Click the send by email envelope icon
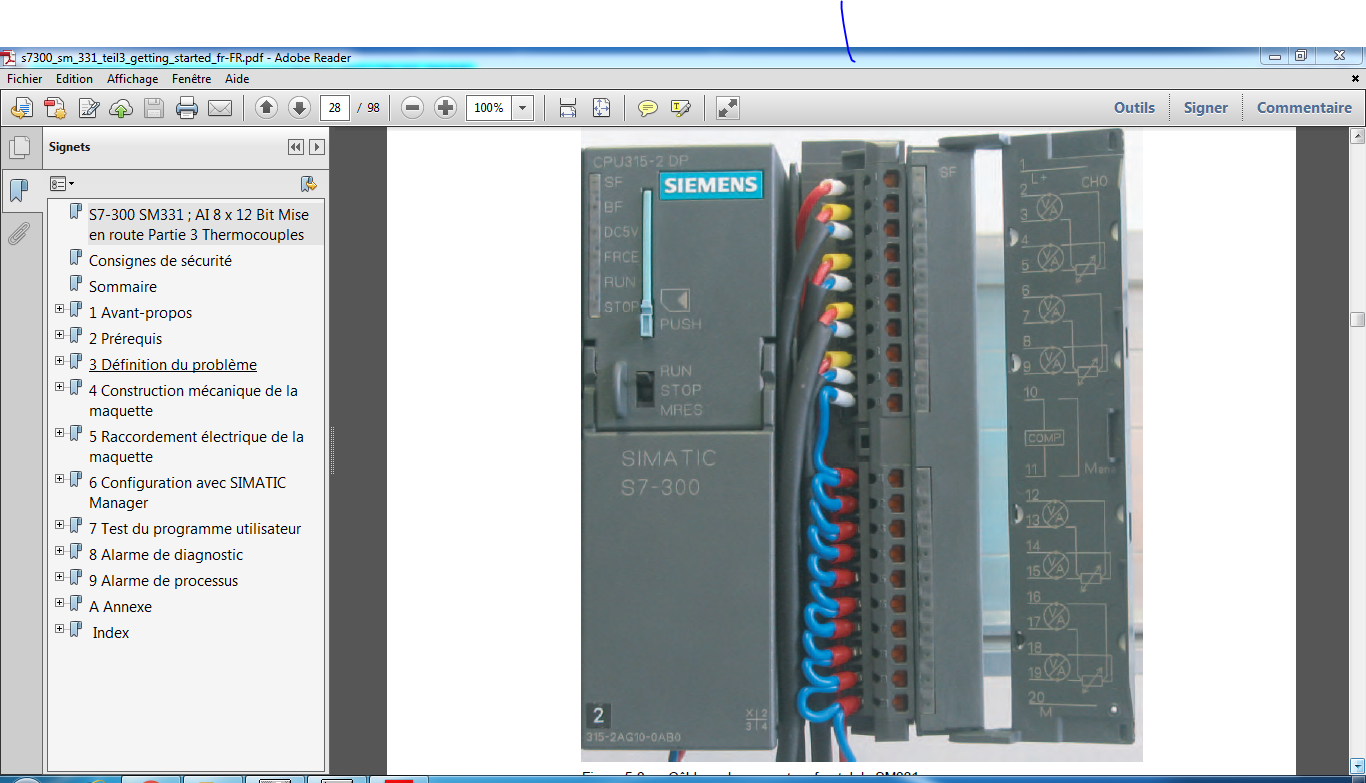 point(220,108)
